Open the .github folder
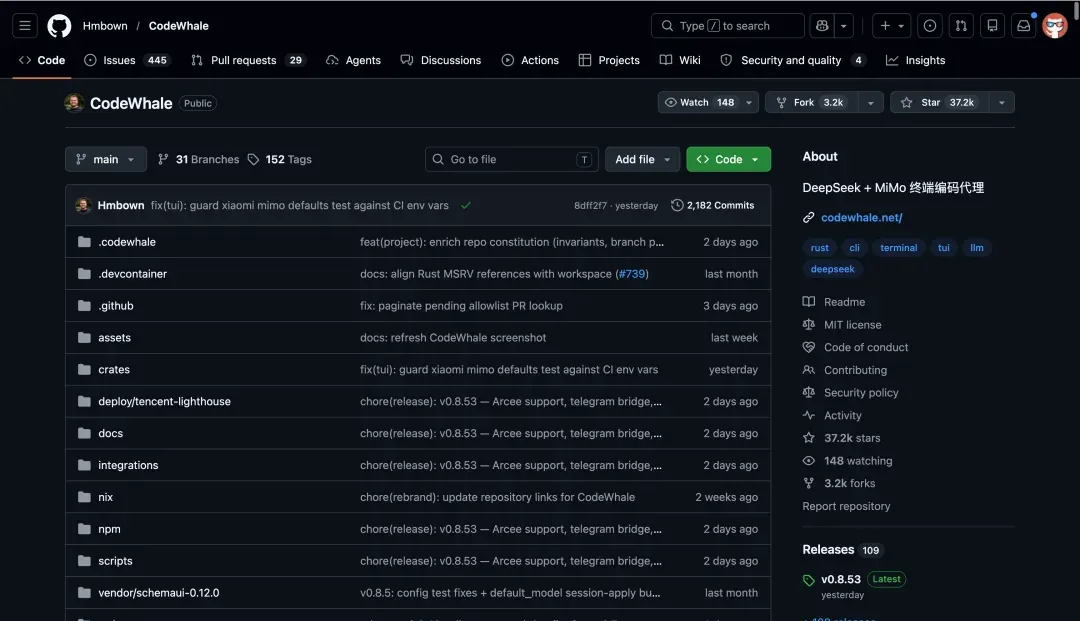This screenshot has width=1080, height=621. [116, 306]
